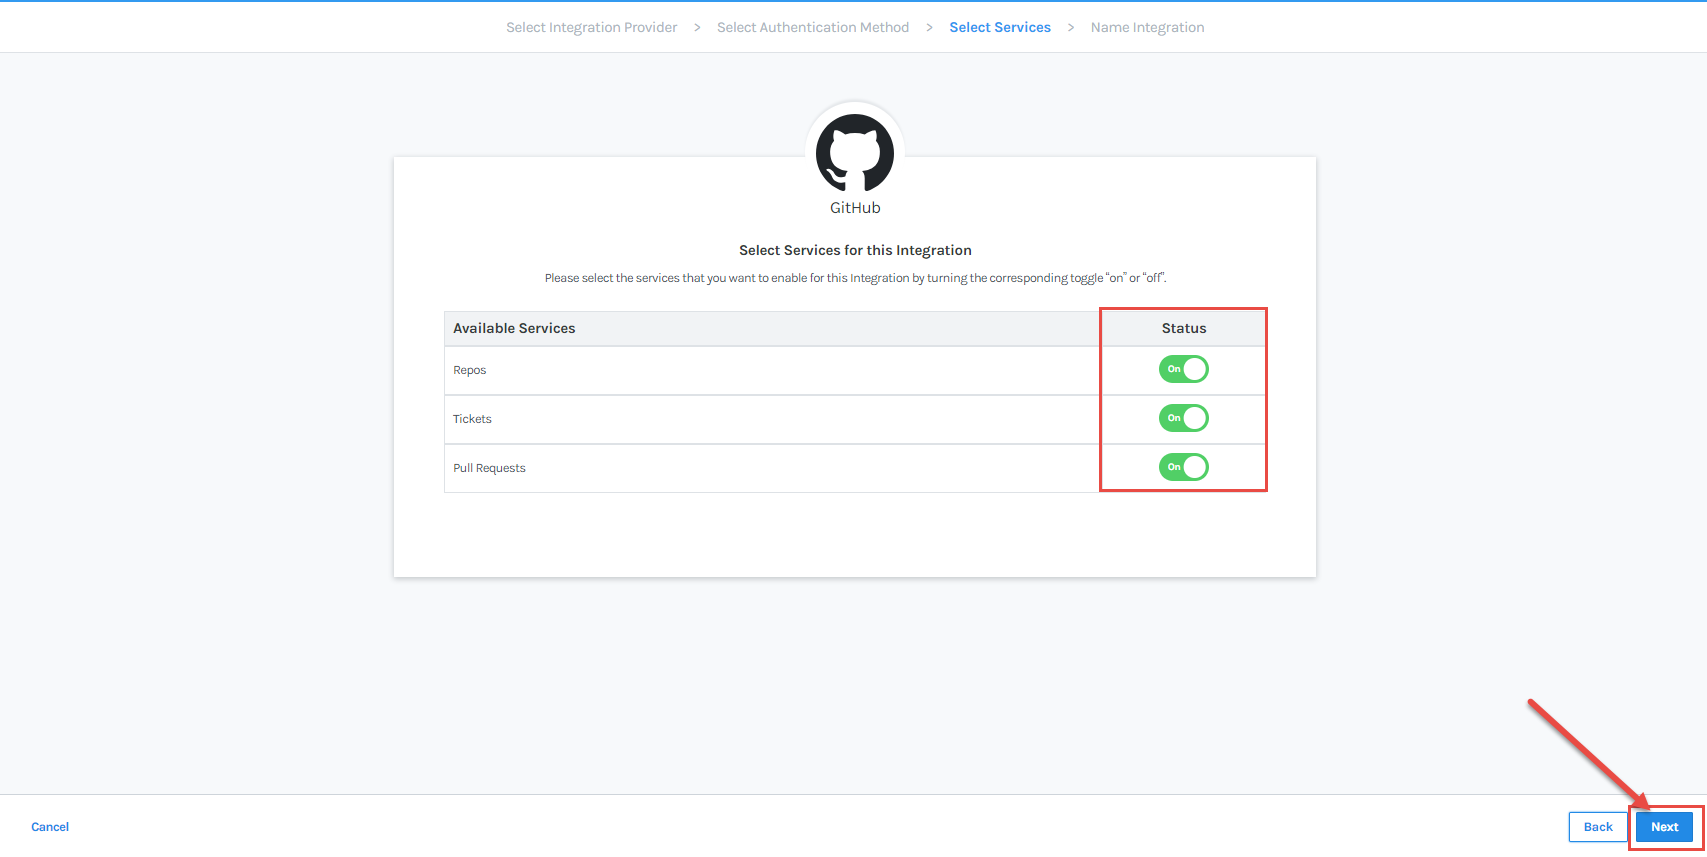Toggle the Tickets service switch
Viewport: 1707px width, 857px height.
(x=1184, y=418)
